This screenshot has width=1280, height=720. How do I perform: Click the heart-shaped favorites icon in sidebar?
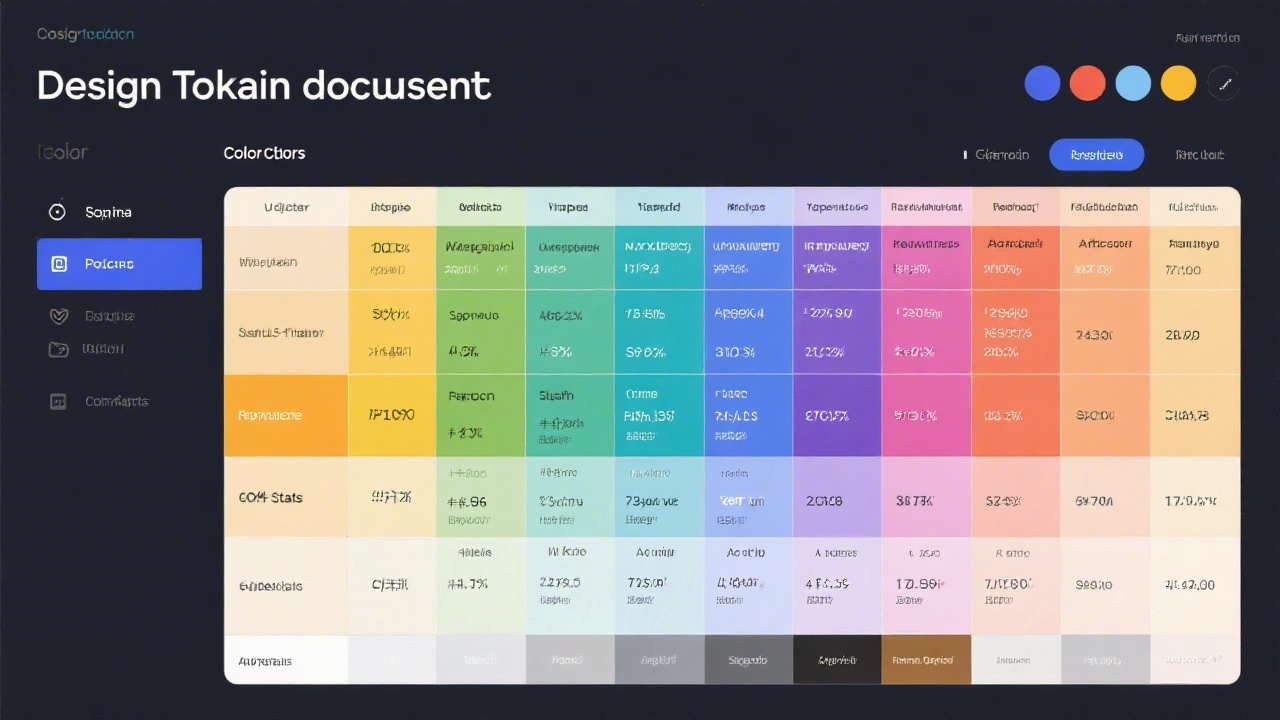(58, 315)
